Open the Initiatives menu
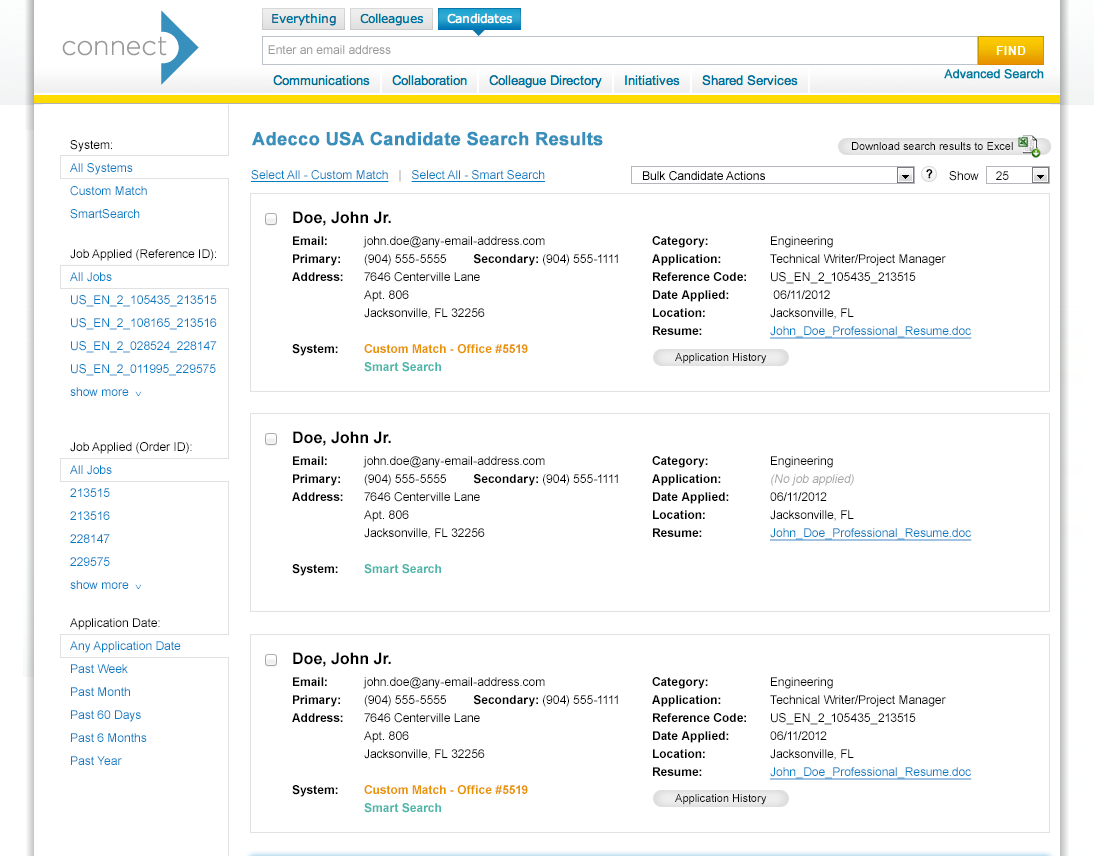Viewport: 1094px width, 856px height. [652, 81]
